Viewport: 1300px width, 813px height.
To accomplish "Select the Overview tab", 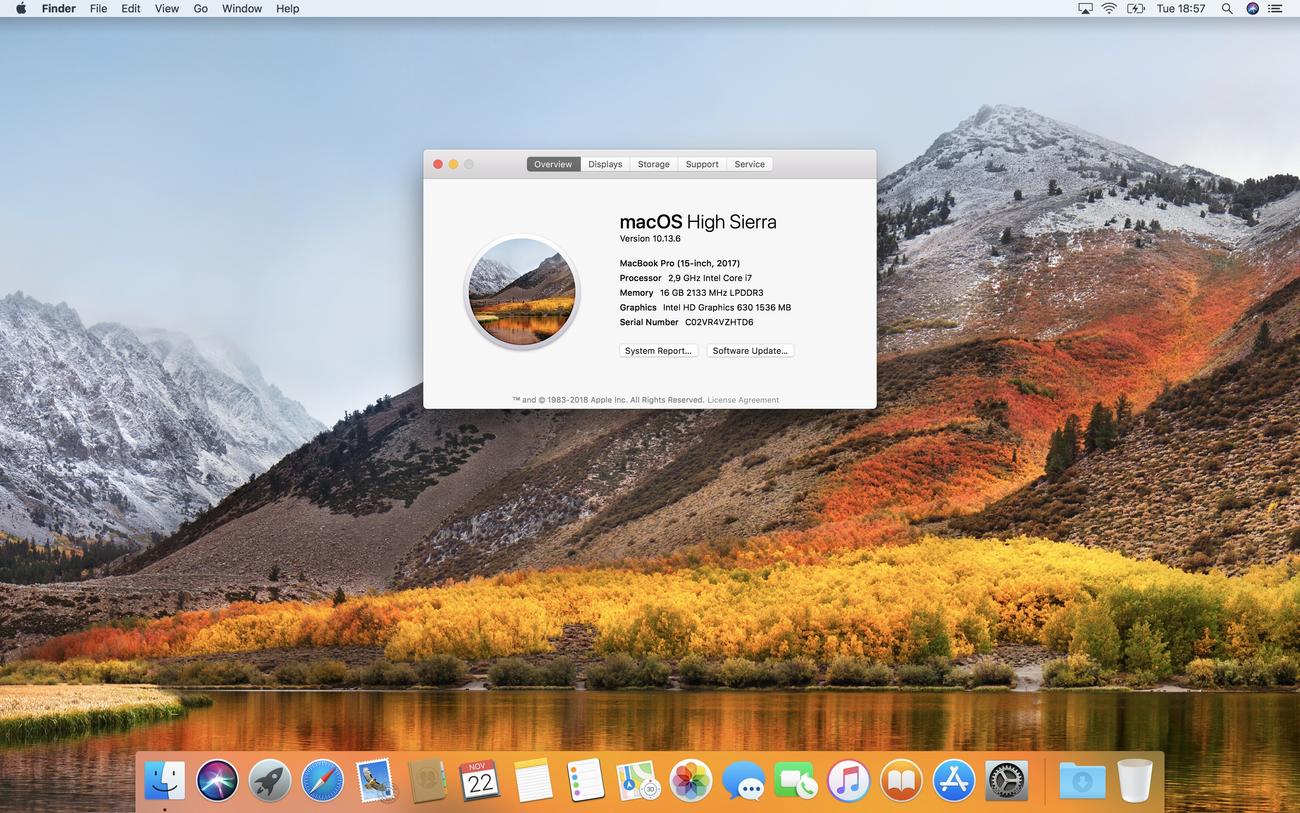I will pyautogui.click(x=553, y=164).
